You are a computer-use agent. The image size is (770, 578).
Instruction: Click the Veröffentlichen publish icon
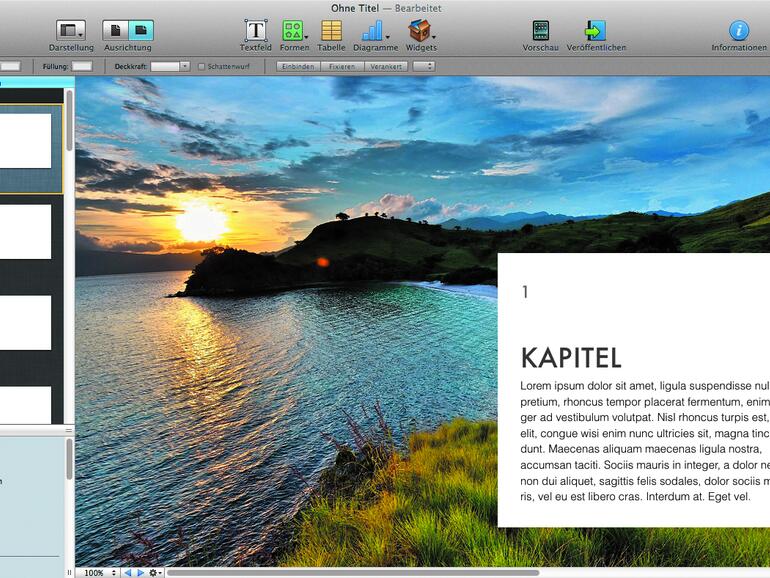[x=595, y=30]
